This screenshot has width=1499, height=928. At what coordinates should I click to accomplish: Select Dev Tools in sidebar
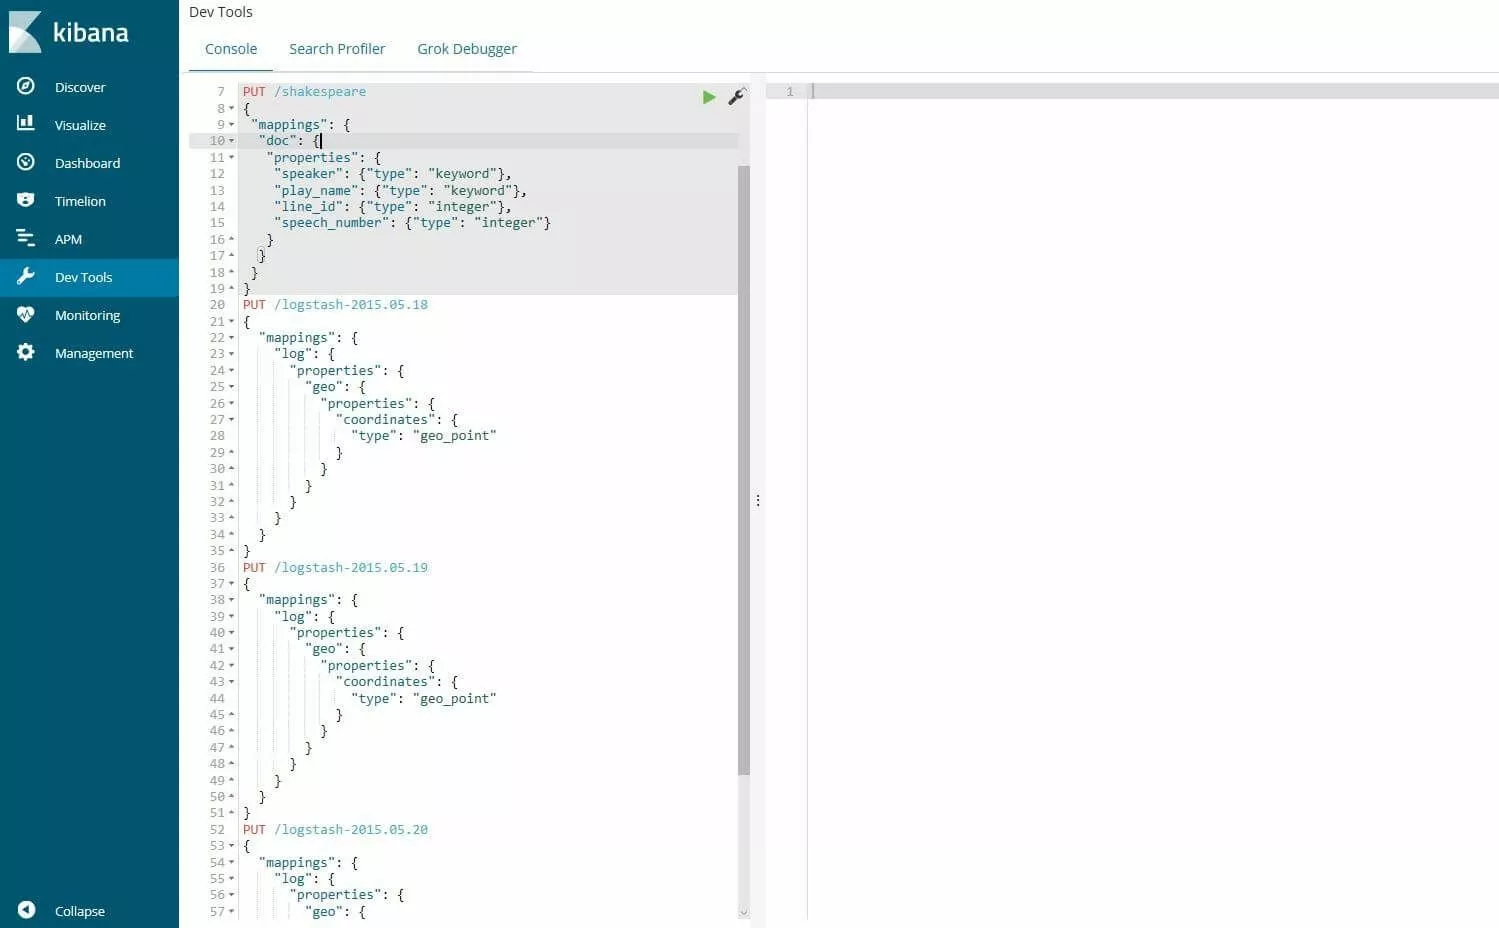tap(83, 277)
